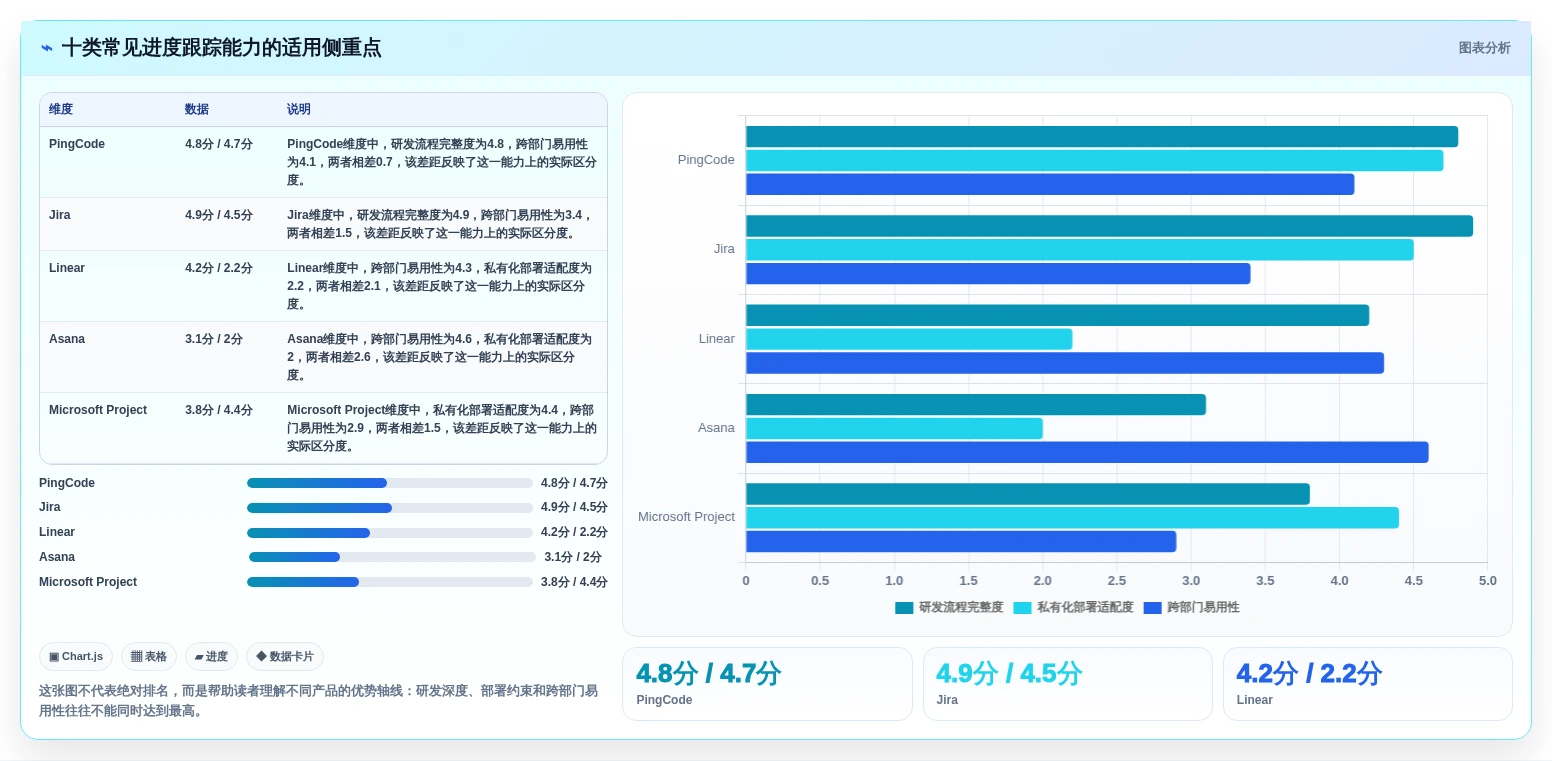This screenshot has height=761, width=1552.
Task: Toggle 私有化部署适配度 legend swatch
Action: click(1022, 607)
